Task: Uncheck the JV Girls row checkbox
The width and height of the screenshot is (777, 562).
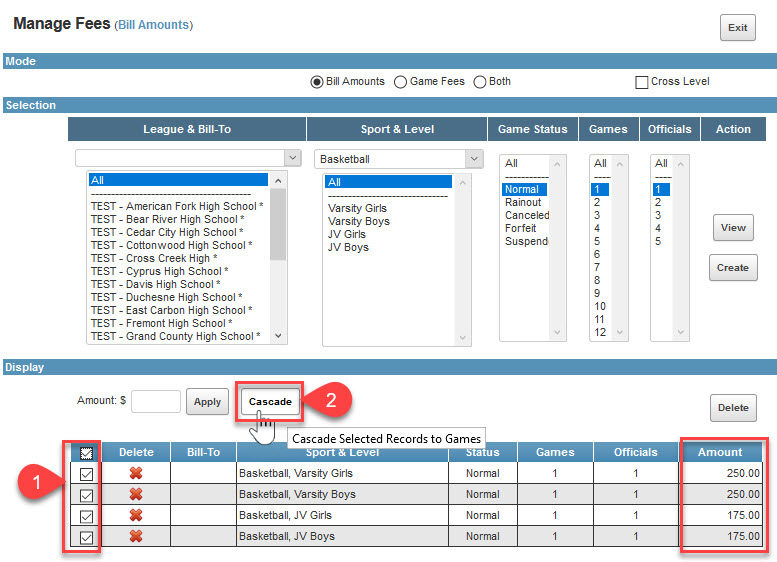Action: [86, 516]
